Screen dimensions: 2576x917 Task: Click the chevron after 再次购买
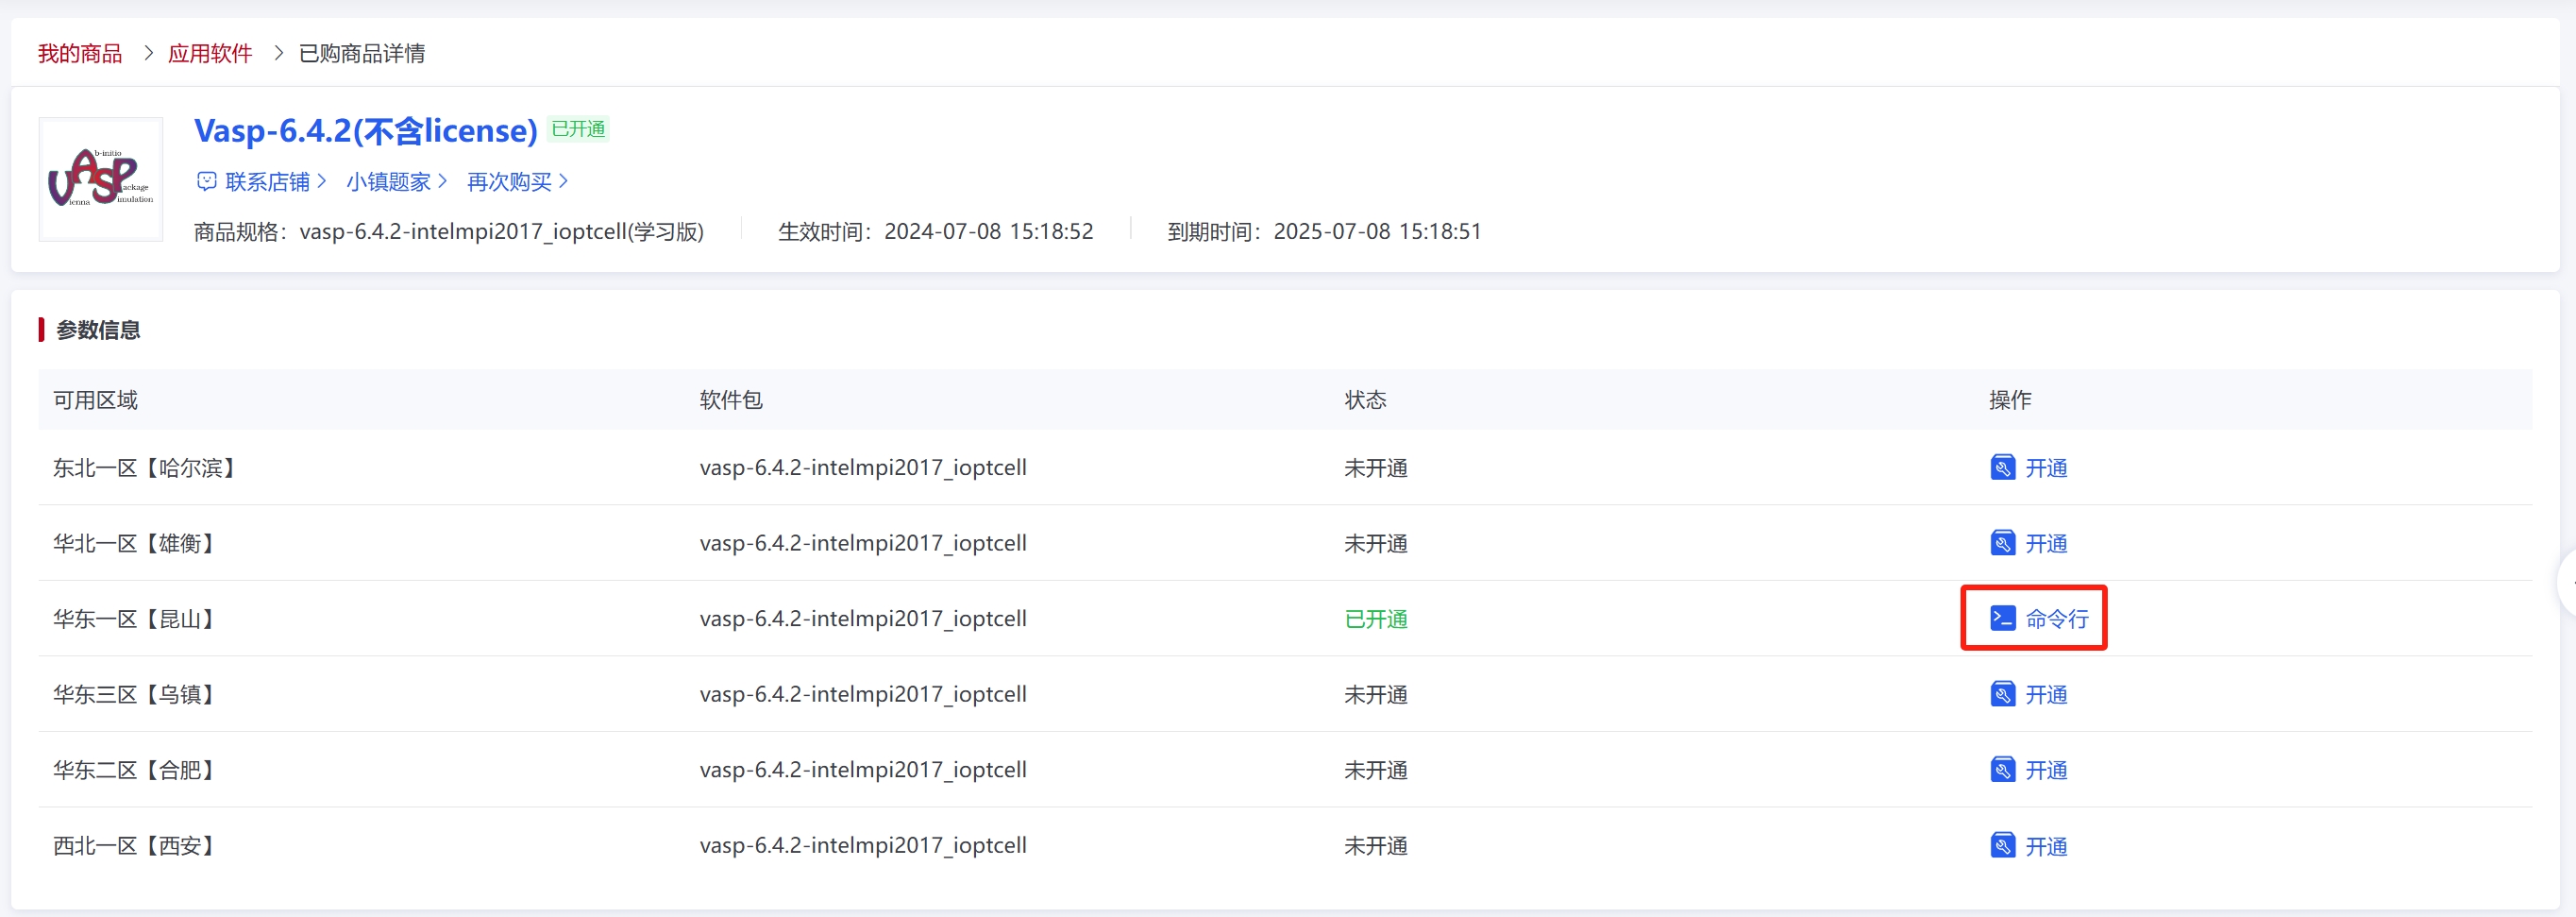pos(564,181)
